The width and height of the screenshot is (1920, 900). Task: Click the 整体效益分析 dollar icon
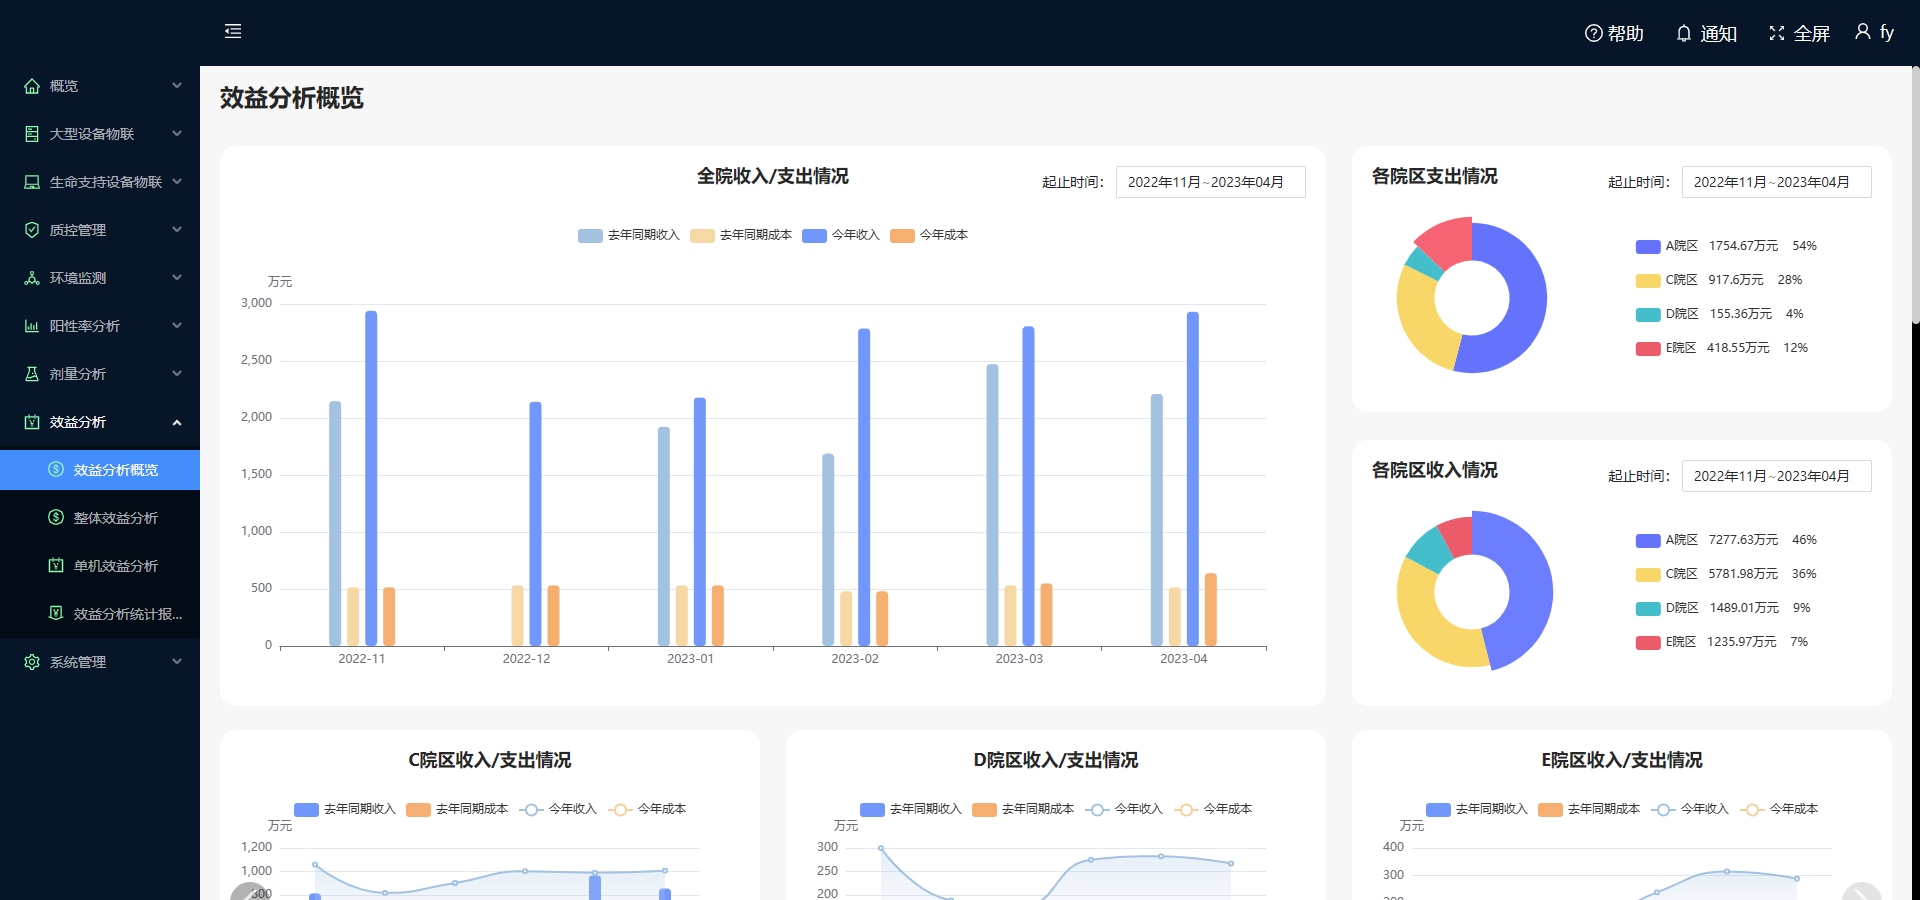(x=56, y=517)
